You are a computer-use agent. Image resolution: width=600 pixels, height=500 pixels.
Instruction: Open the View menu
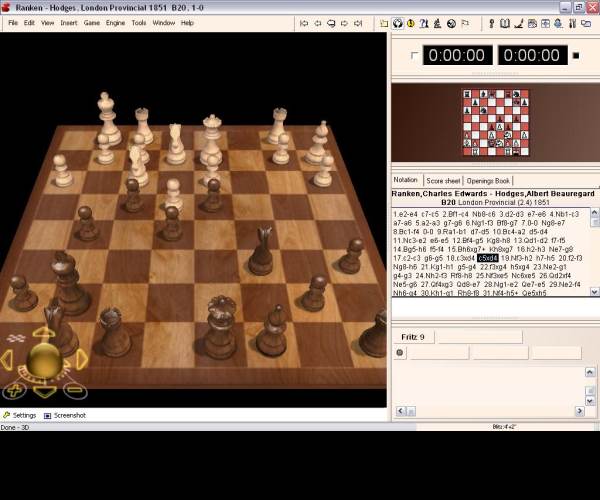(x=47, y=23)
